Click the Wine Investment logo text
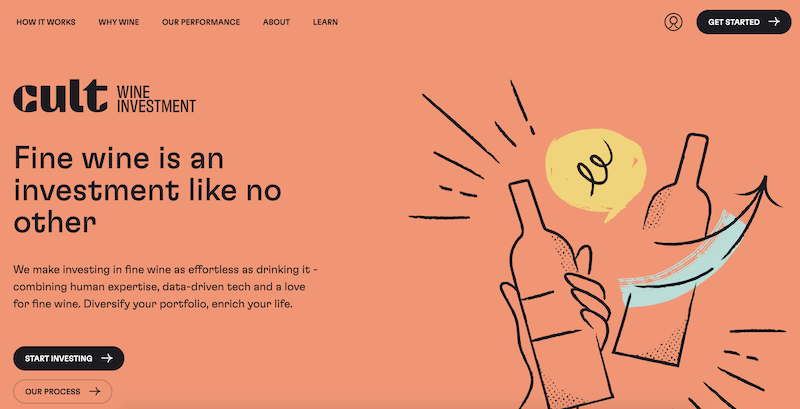The width and height of the screenshot is (800, 409). pyautogui.click(x=156, y=99)
